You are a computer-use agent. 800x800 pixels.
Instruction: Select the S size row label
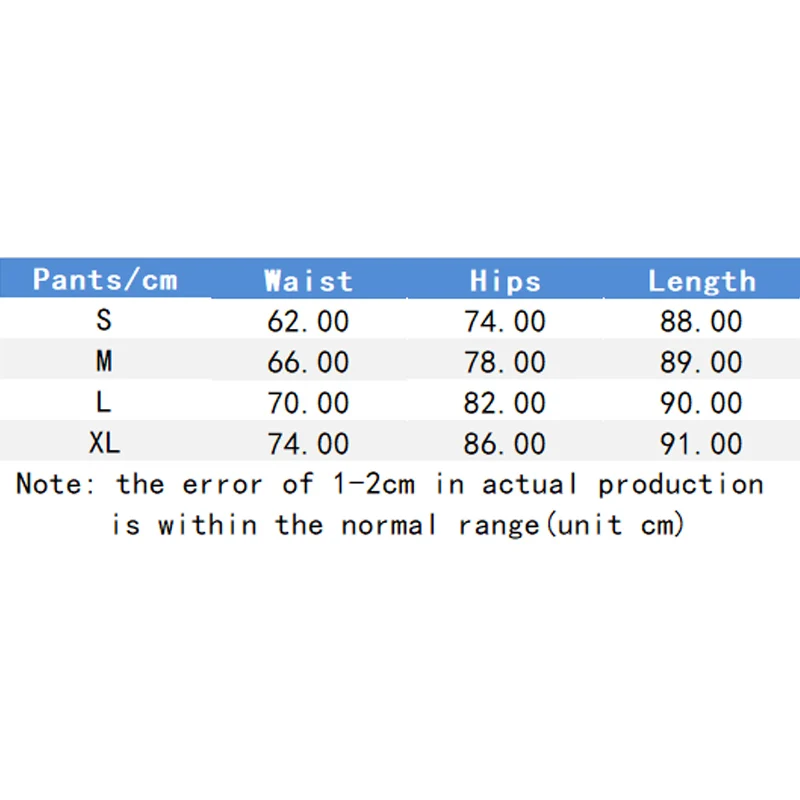pos(104,321)
